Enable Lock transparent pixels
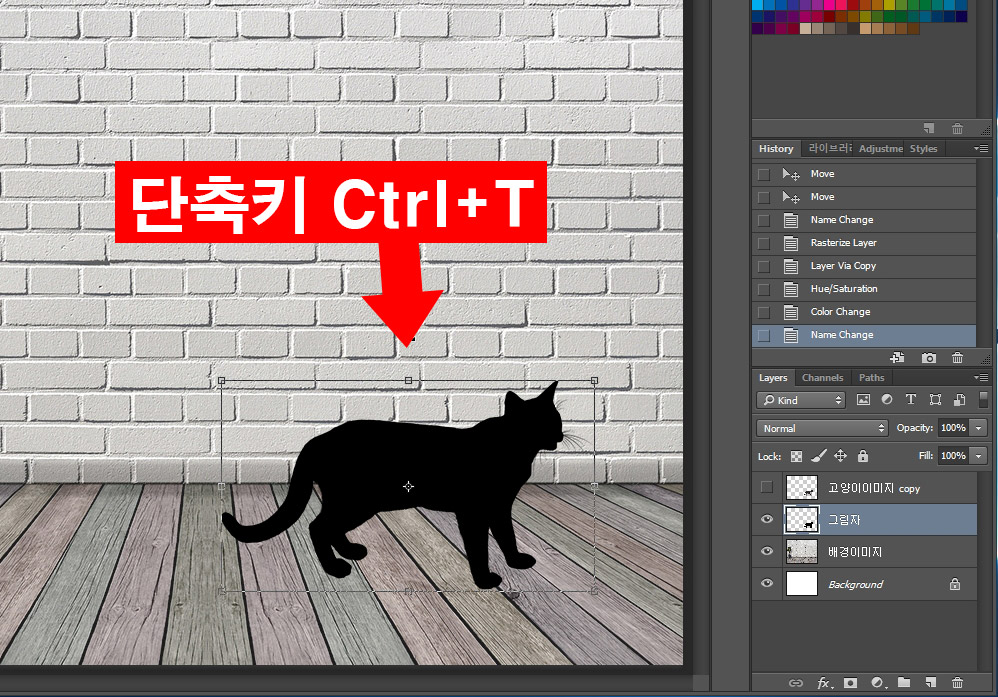 (795, 455)
